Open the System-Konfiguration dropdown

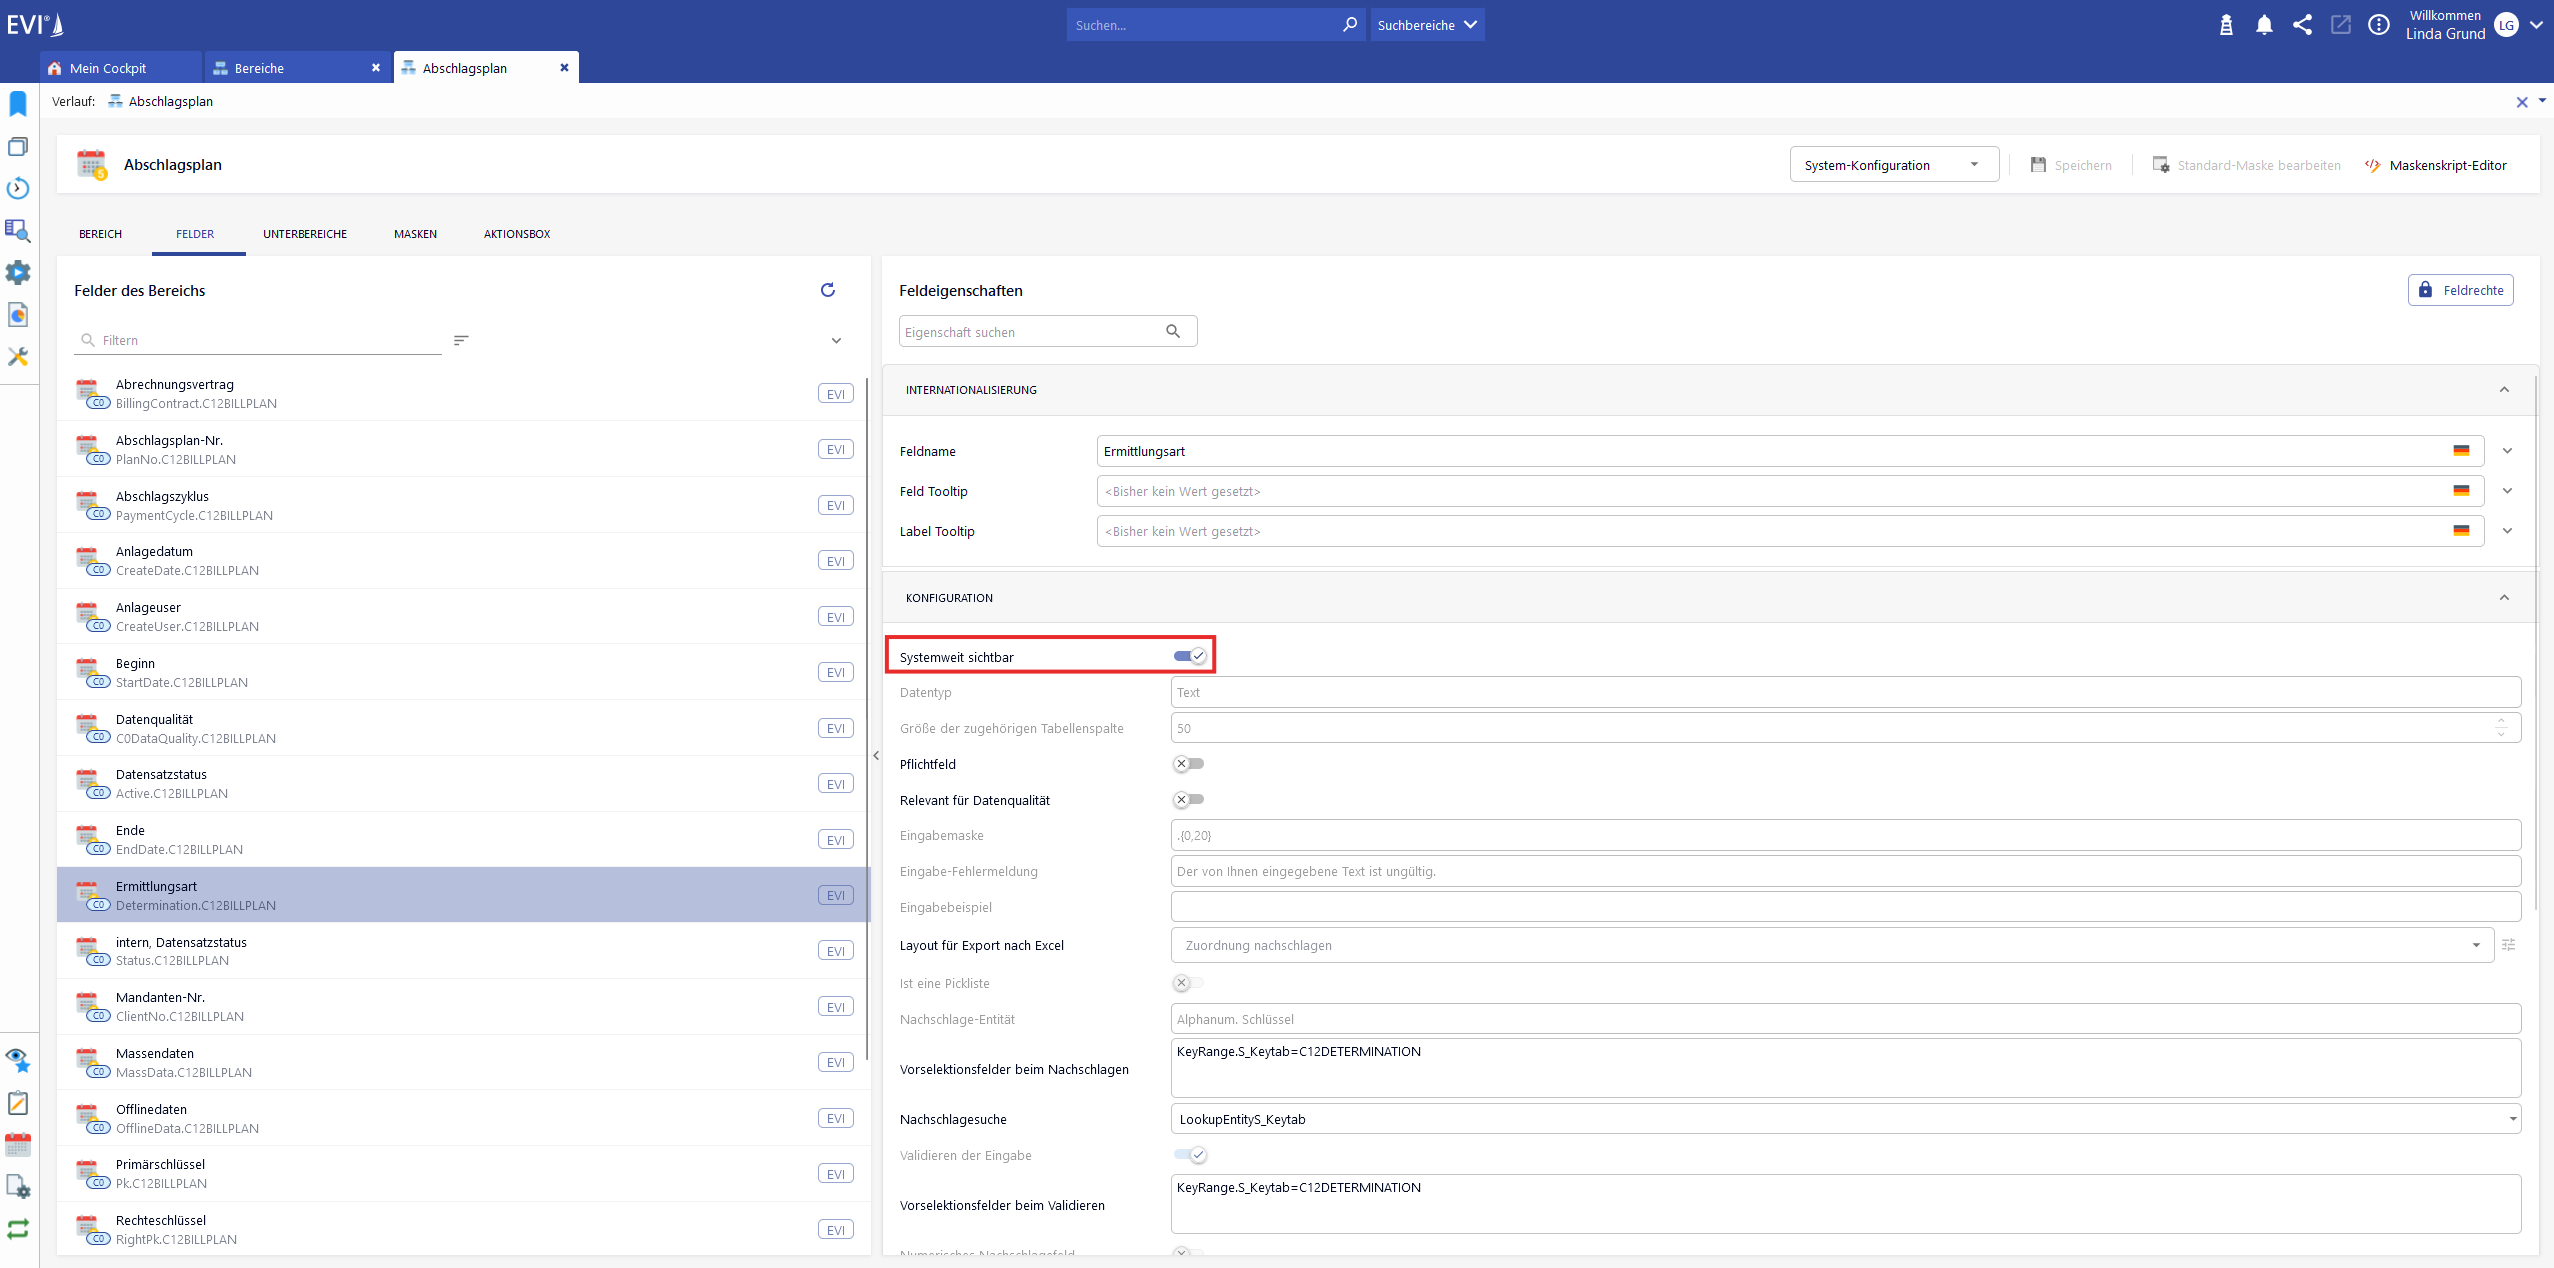point(1893,165)
